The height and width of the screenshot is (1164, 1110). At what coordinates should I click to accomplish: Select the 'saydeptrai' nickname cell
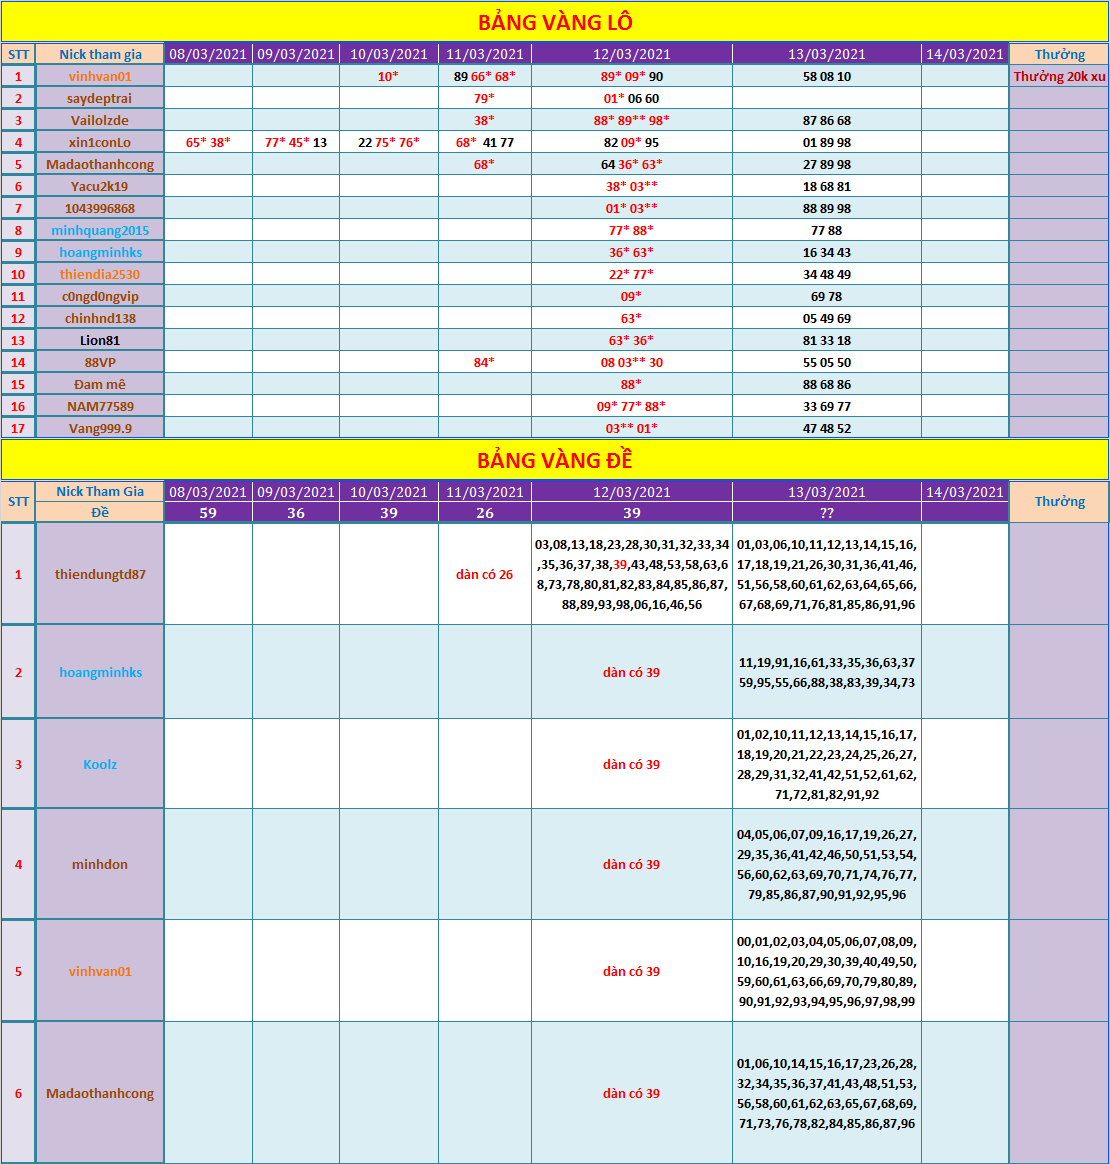pos(100,99)
